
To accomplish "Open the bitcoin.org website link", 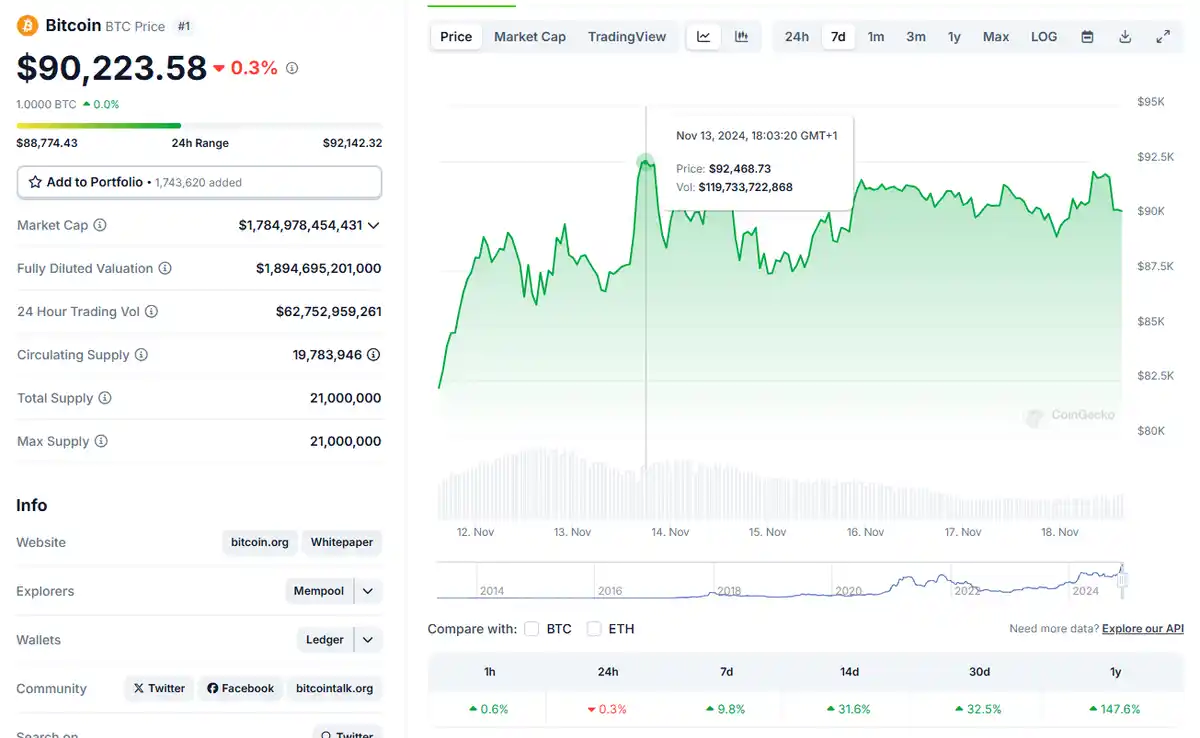I will click(x=260, y=542).
